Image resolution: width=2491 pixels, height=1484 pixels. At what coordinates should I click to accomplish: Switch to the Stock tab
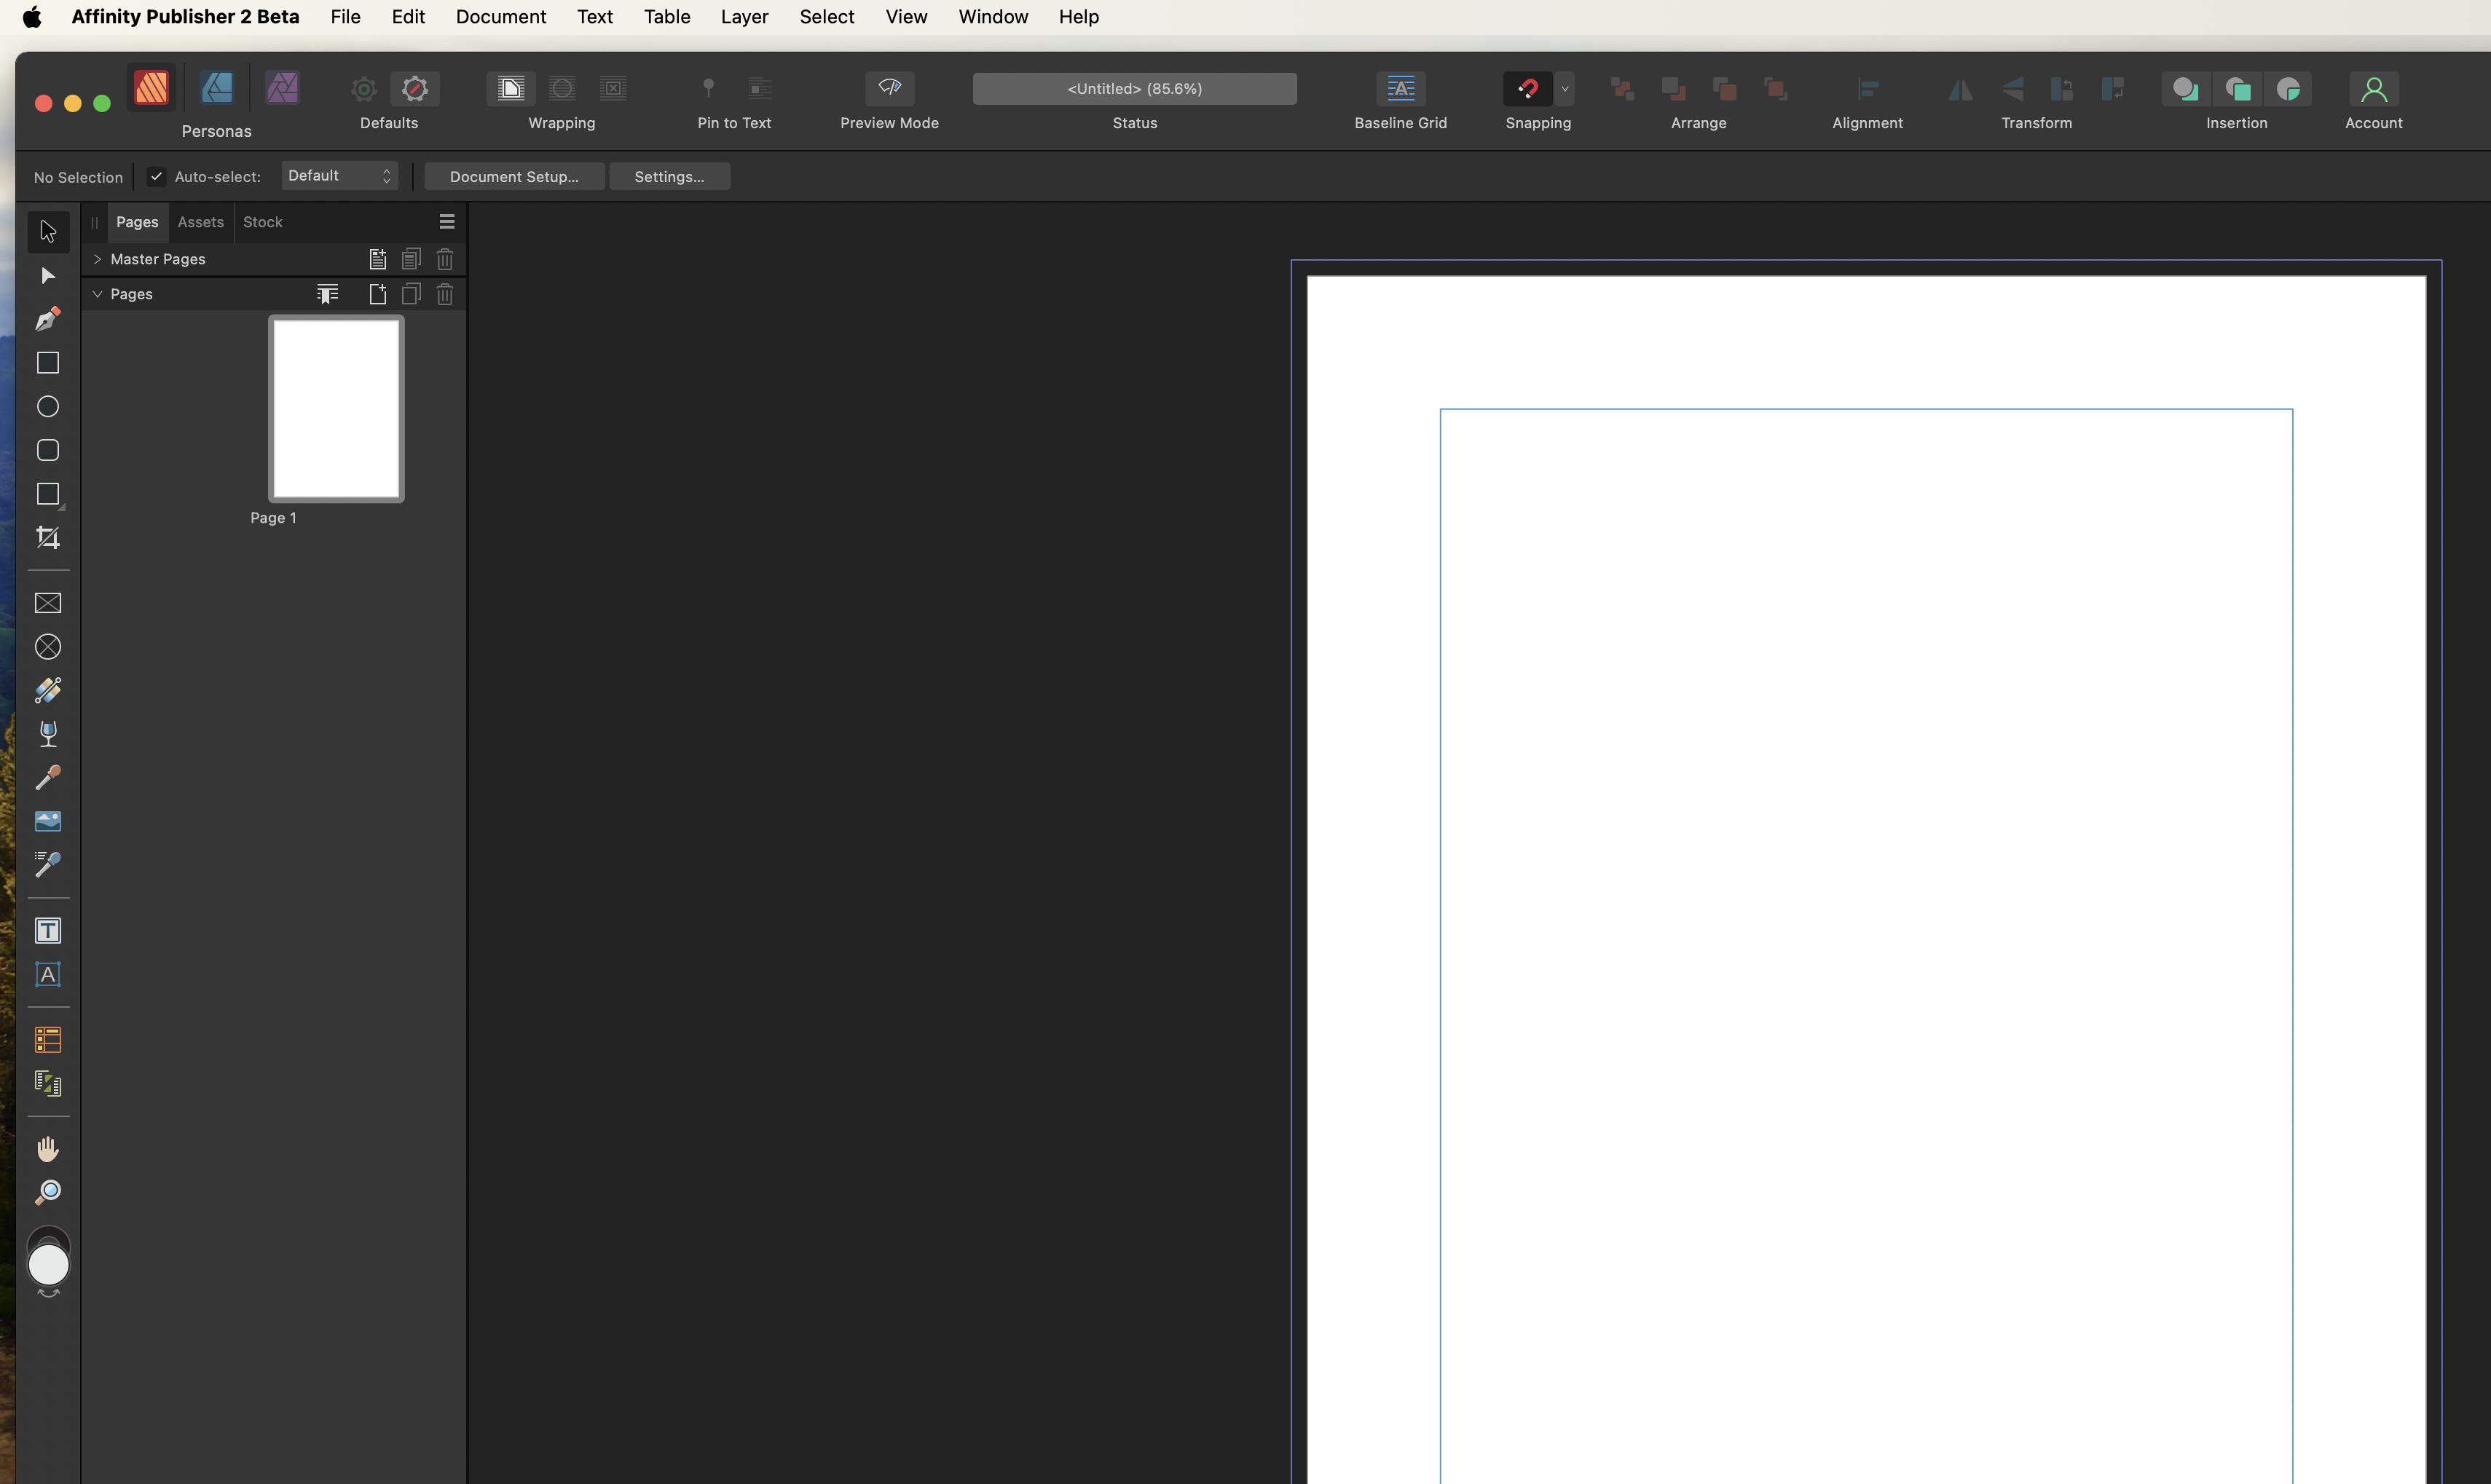pyautogui.click(x=263, y=222)
